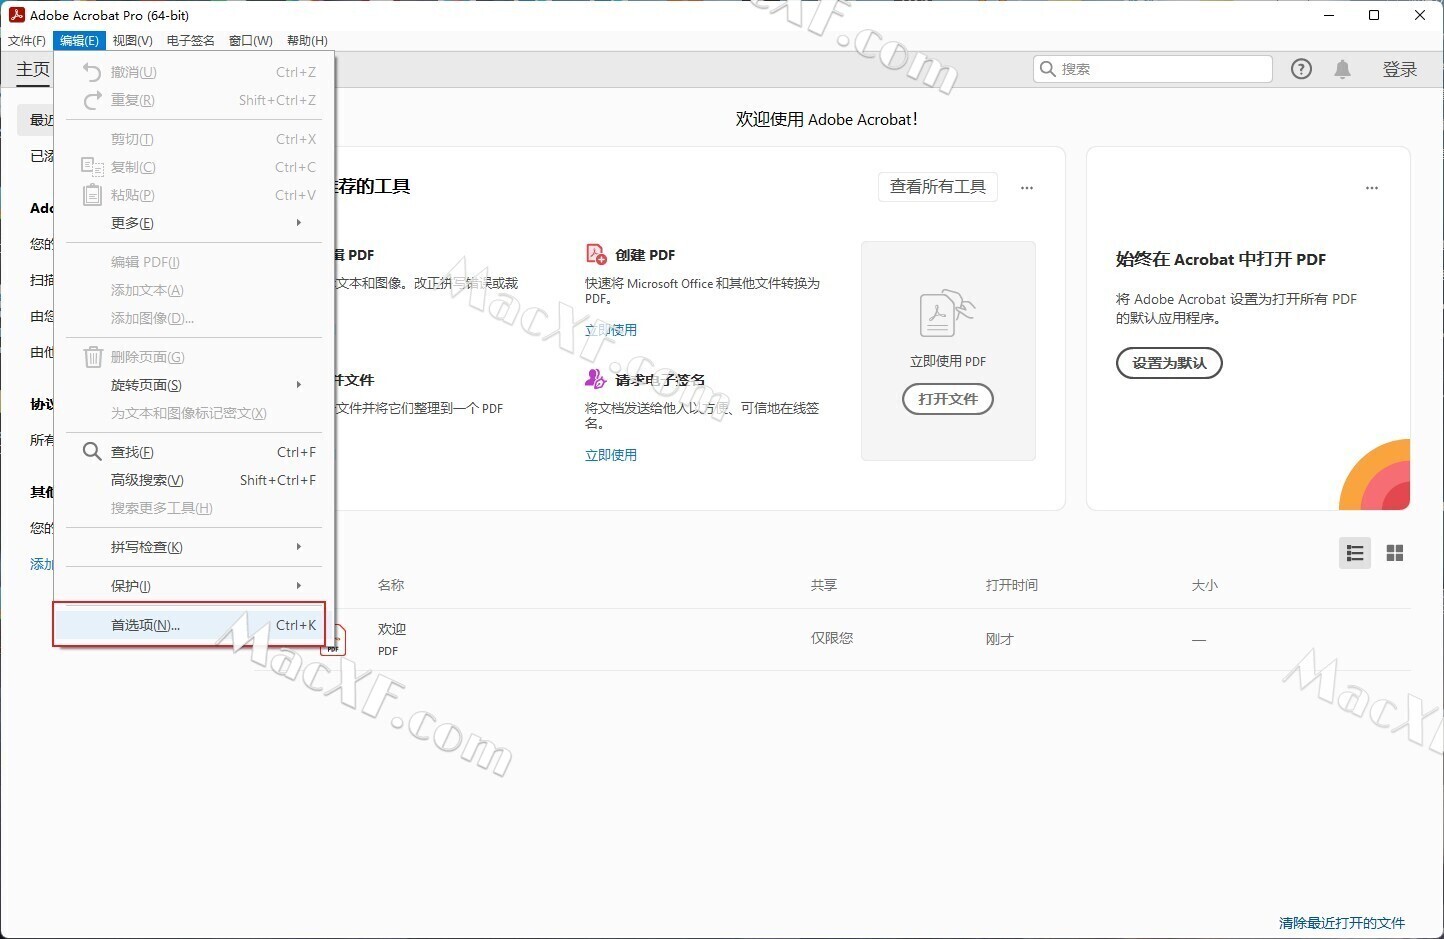
Task: Click the 复制(C) copy icon
Action: pos(92,167)
